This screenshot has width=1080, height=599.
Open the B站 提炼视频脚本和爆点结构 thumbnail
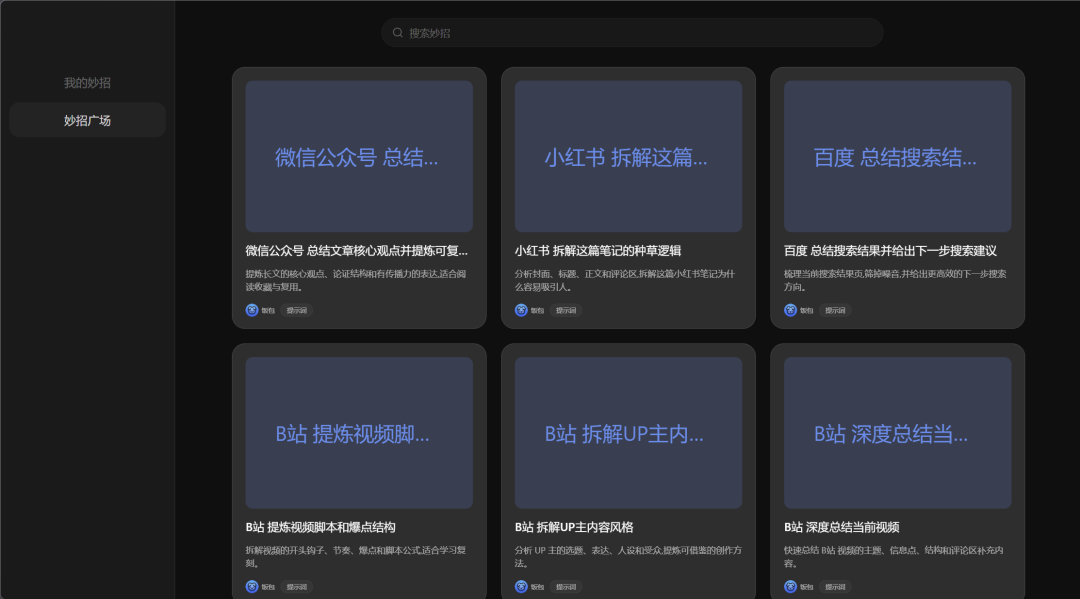click(x=359, y=432)
